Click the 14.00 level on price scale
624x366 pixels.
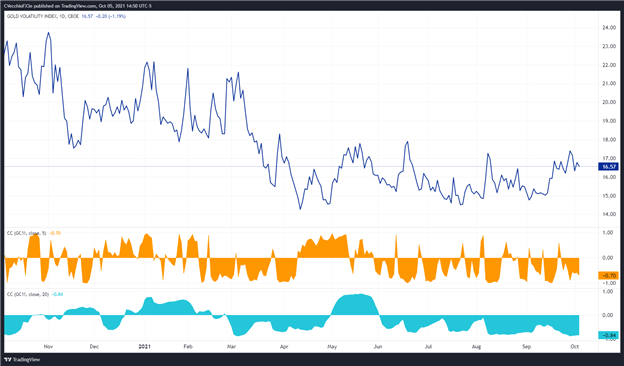(x=609, y=214)
